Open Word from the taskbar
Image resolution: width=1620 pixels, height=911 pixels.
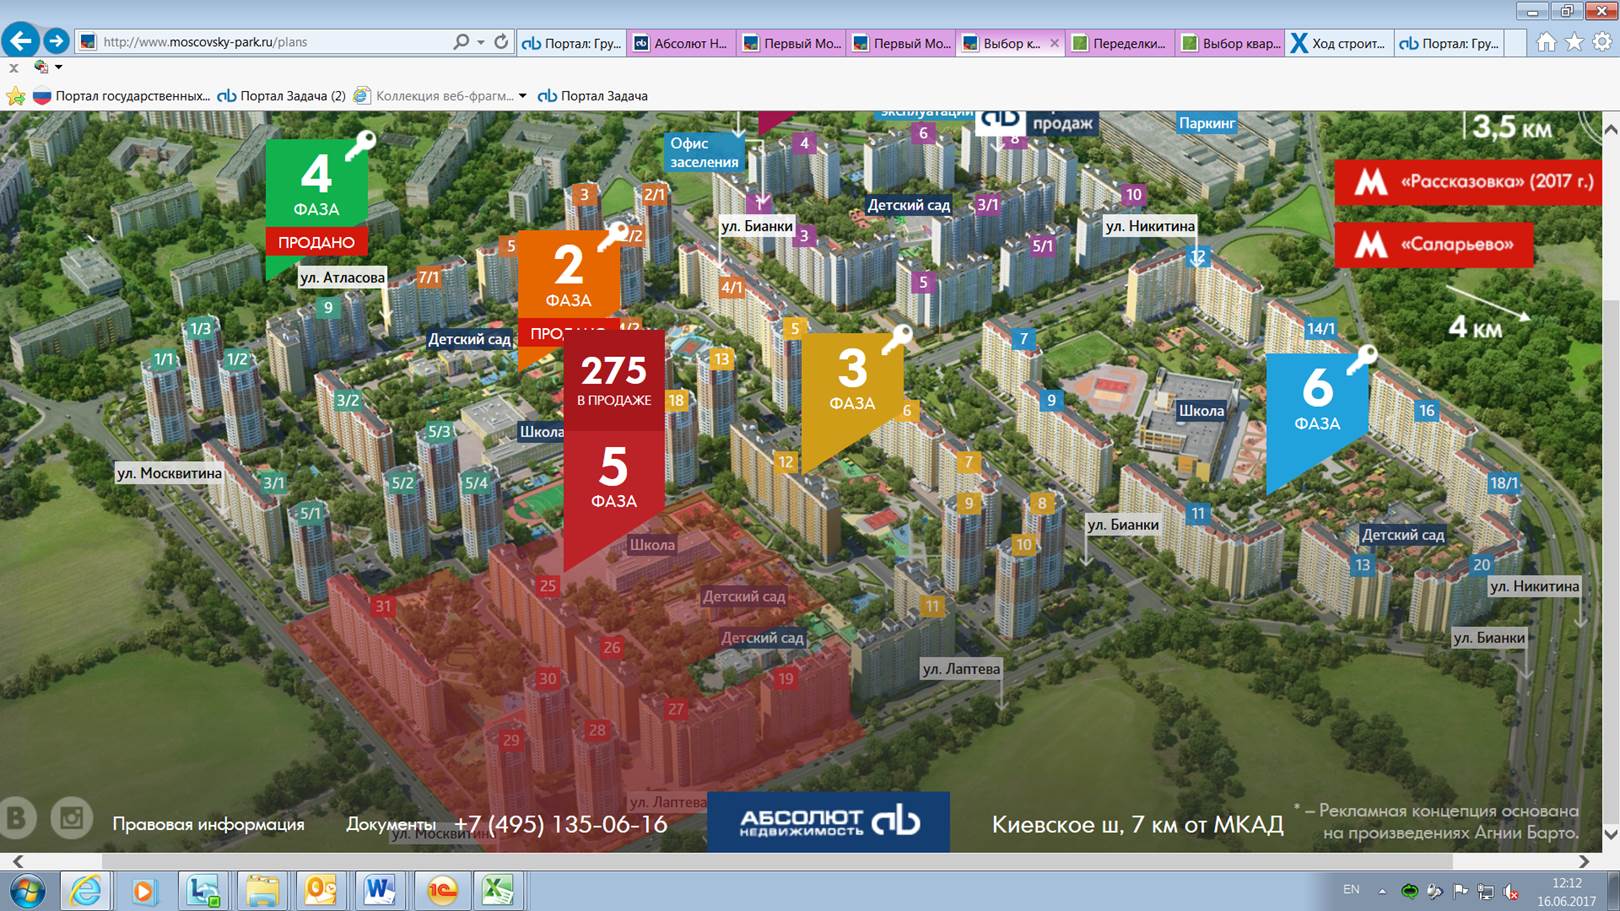point(380,889)
